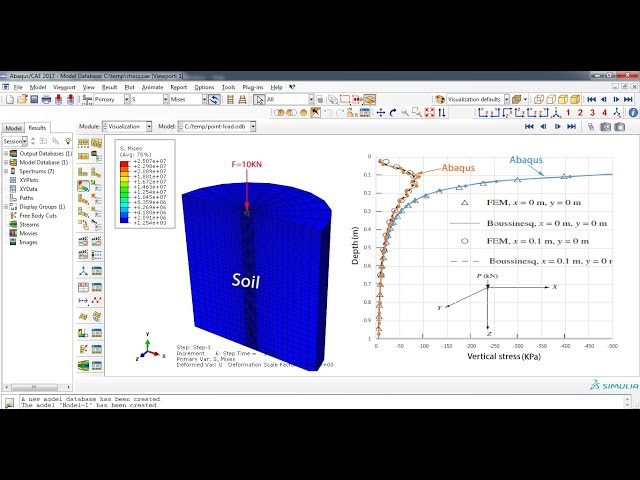Apply saved view 3

(x=592, y=113)
